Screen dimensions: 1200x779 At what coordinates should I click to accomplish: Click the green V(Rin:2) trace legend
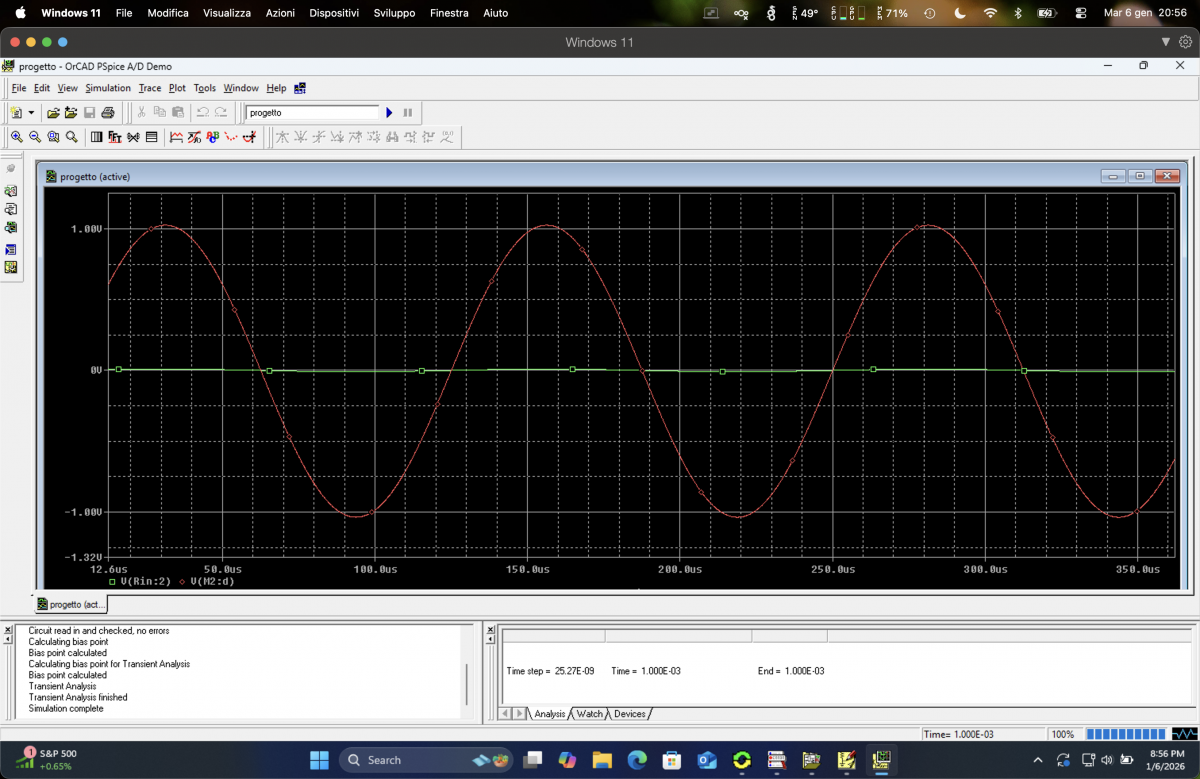point(145,581)
